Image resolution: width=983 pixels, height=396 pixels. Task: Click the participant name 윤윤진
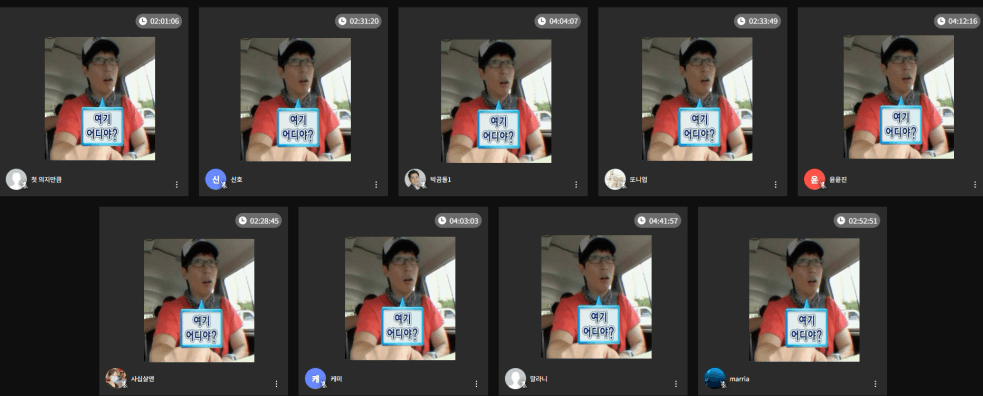[x=838, y=180]
